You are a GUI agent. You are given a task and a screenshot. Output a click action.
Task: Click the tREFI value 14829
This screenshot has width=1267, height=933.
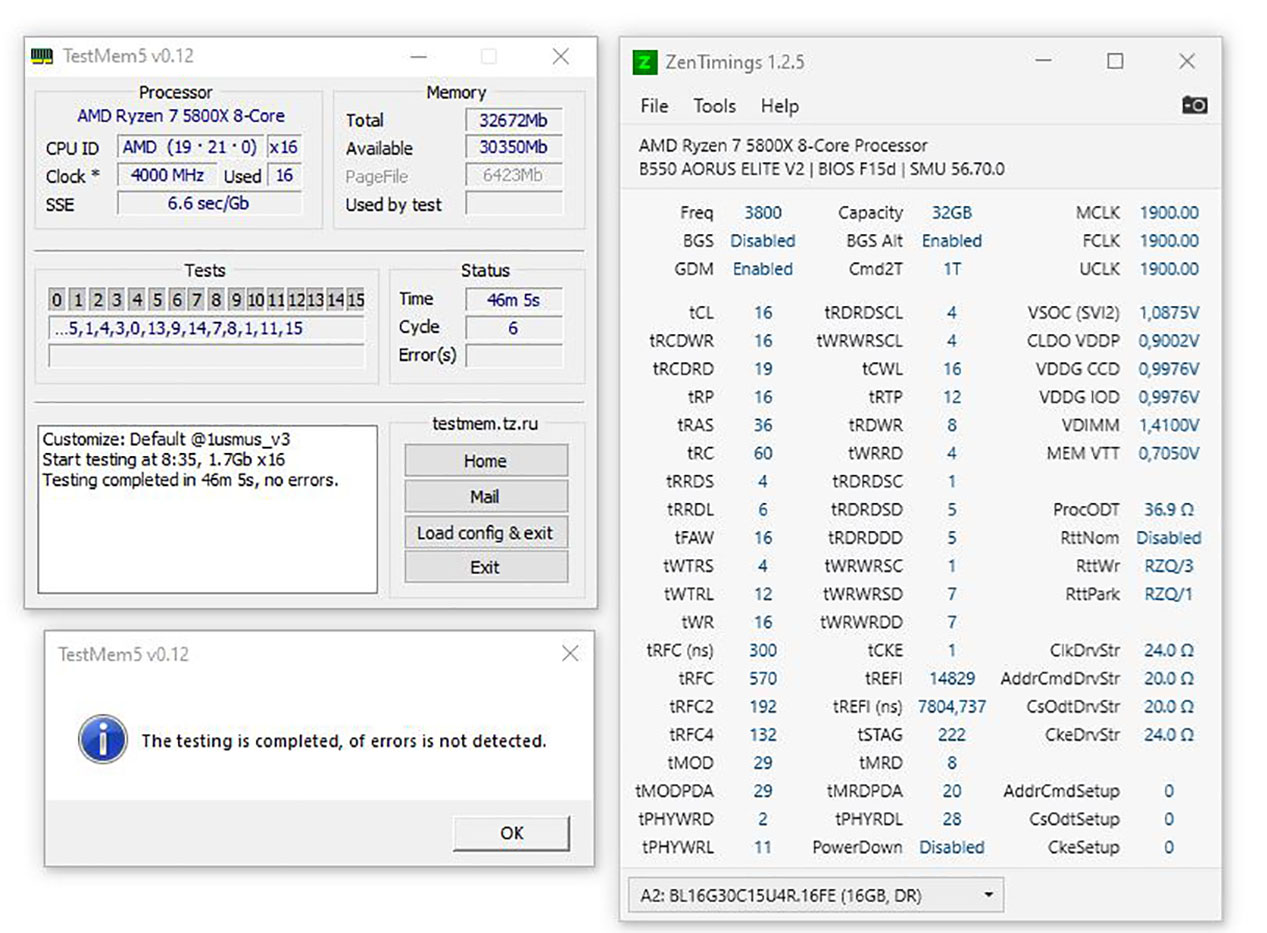click(951, 678)
